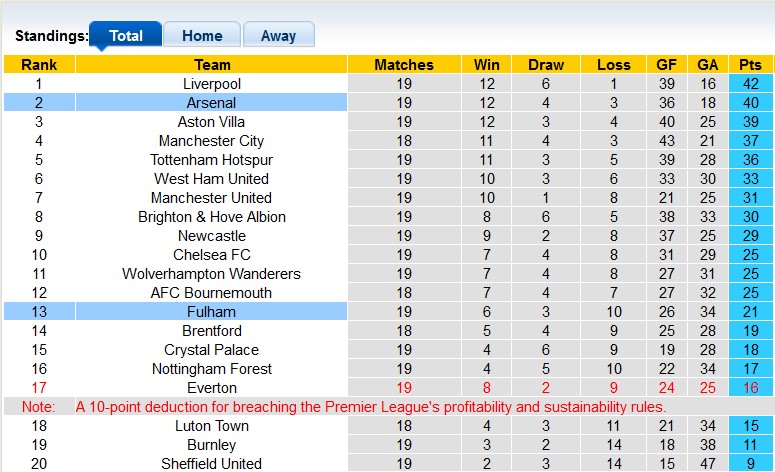Open Wolverhampton Wanderers team link
The height and width of the screenshot is (472, 775).
[x=212, y=274]
